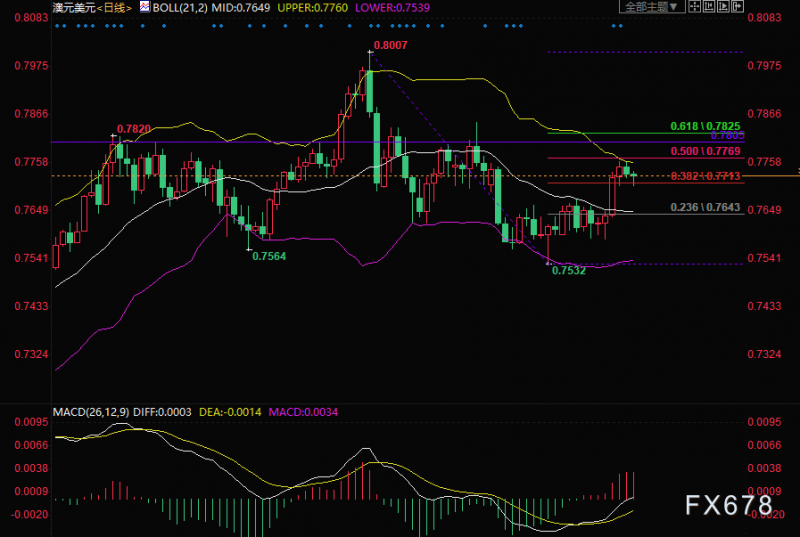This screenshot has height=537, width=800.
Task: Click the 0.7820 peak price marker
Action: (134, 129)
